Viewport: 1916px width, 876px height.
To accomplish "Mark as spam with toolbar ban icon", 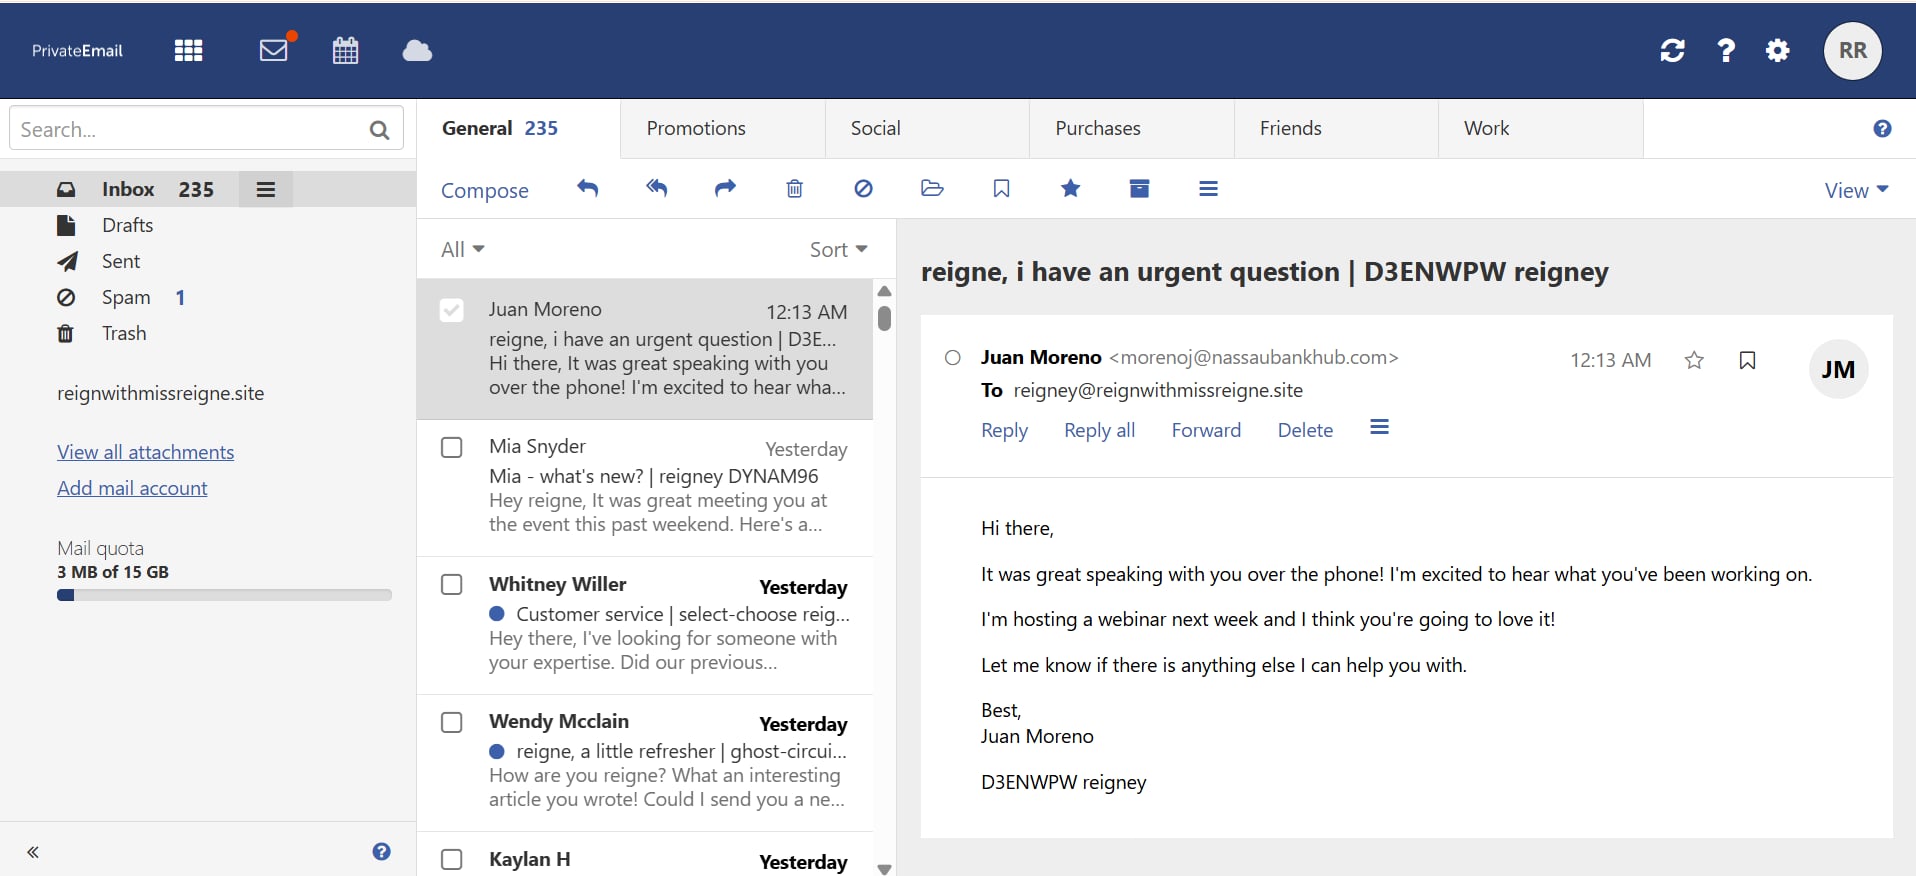I will coord(864,188).
